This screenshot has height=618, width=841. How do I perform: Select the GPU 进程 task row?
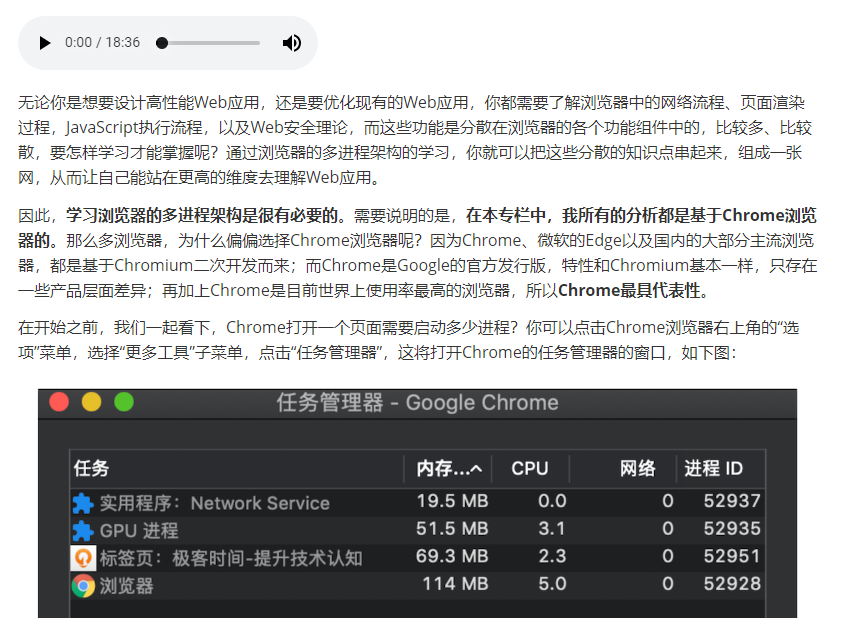[x=417, y=530]
